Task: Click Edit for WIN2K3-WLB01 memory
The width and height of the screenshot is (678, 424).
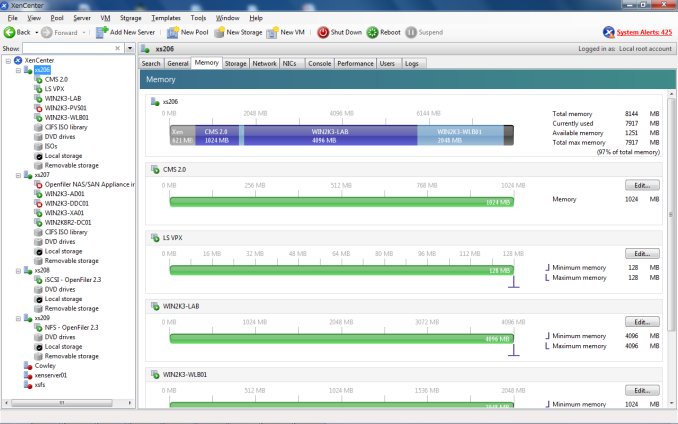Action: 642,390
